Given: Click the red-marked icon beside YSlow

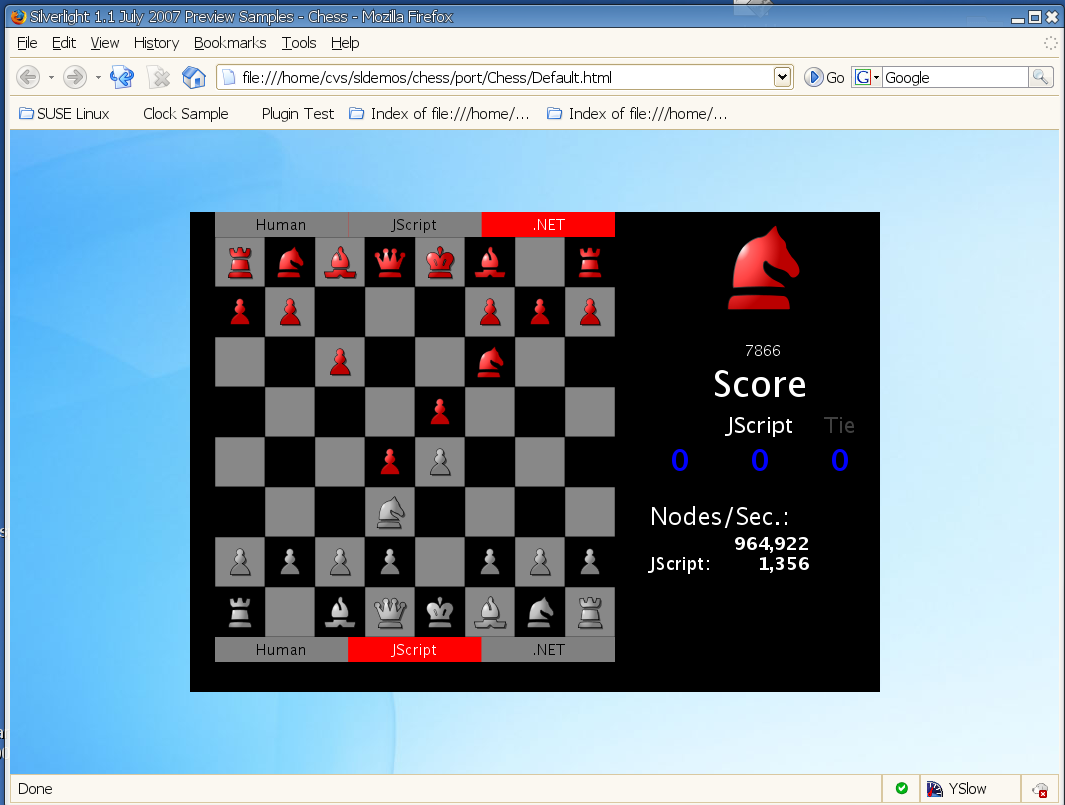Looking at the screenshot, I should point(1040,789).
